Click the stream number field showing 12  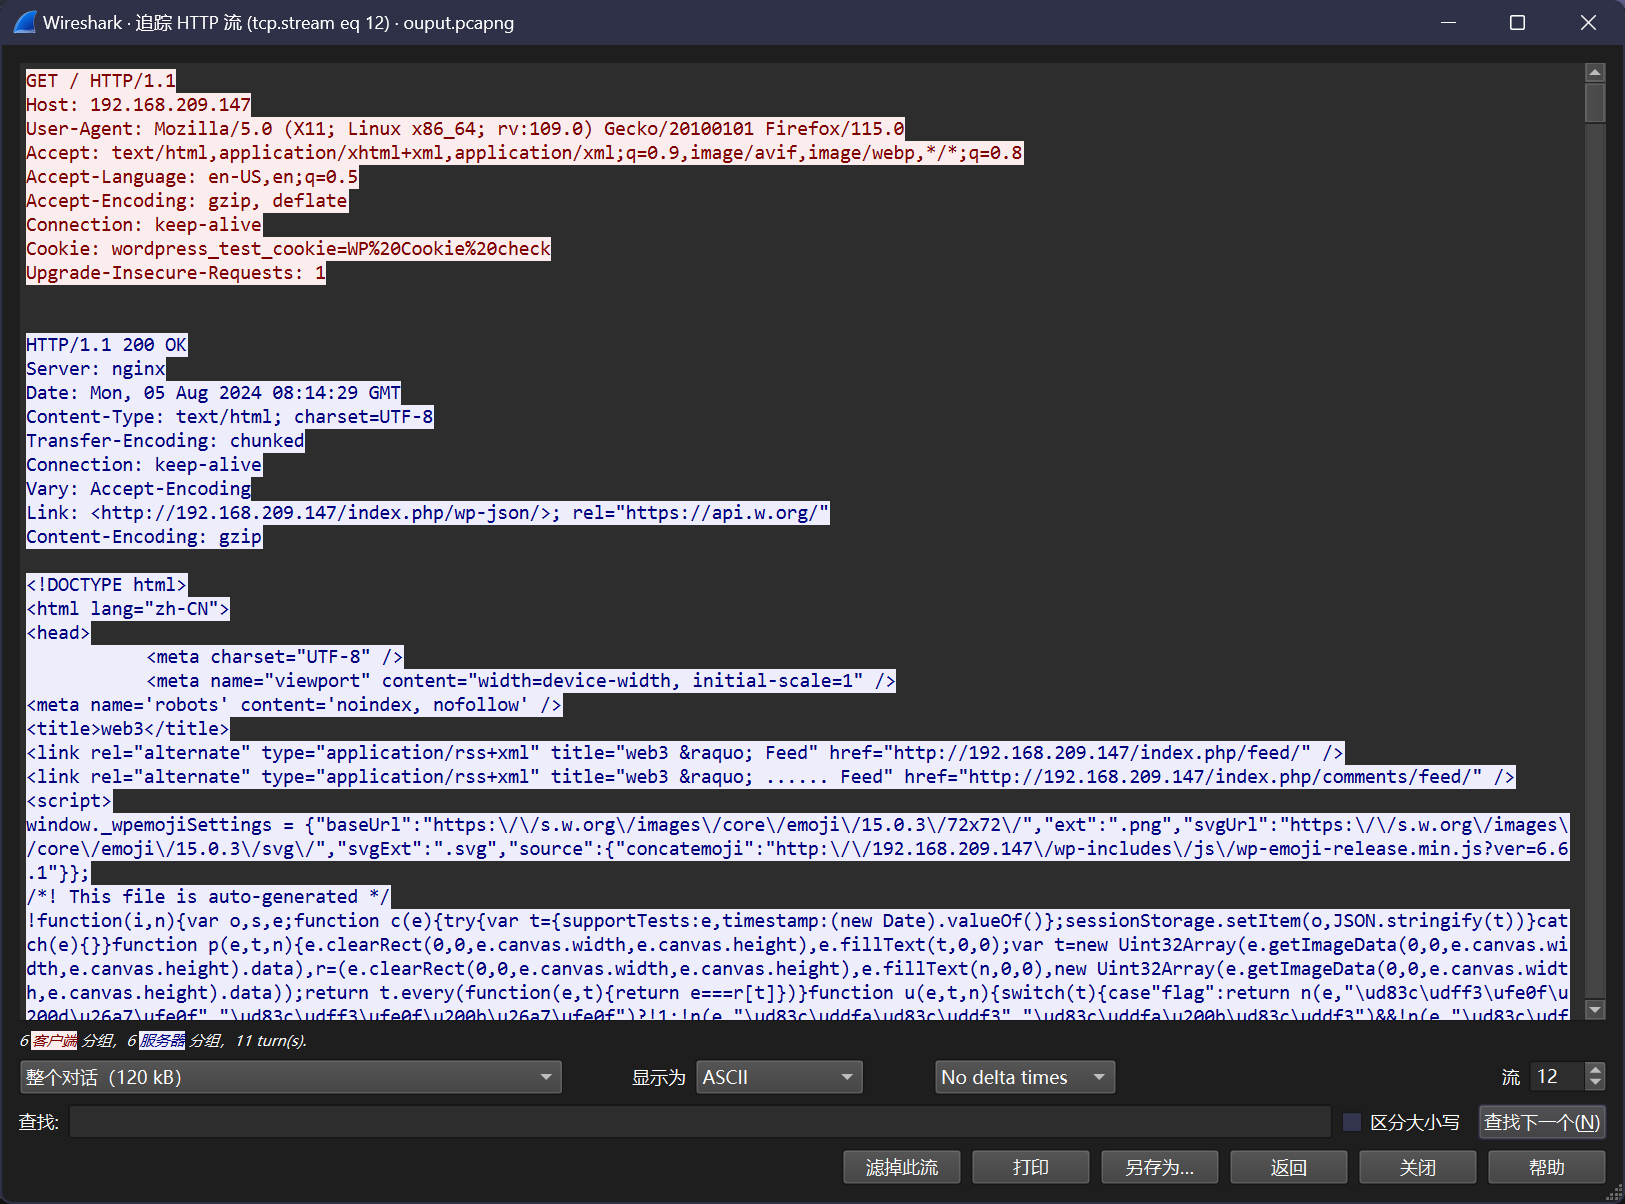(x=1558, y=1077)
